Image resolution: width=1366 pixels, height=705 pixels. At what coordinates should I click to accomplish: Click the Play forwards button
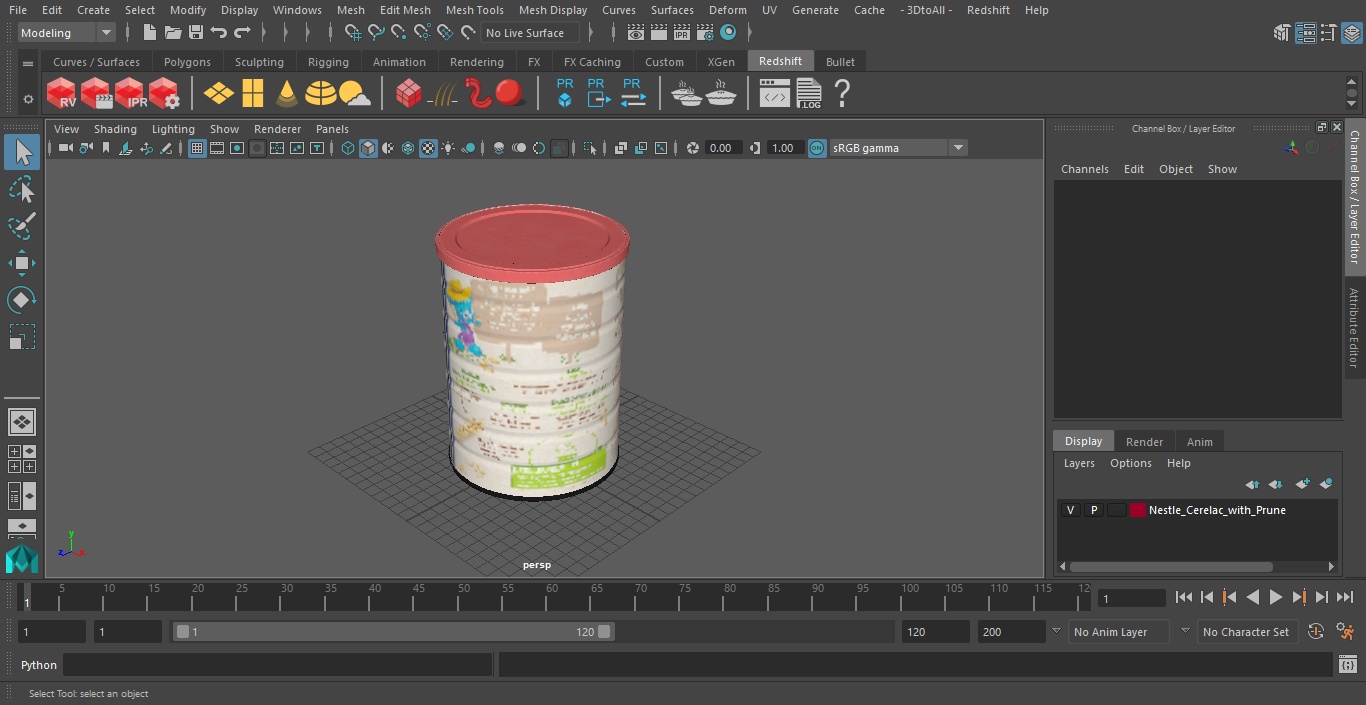1275,597
